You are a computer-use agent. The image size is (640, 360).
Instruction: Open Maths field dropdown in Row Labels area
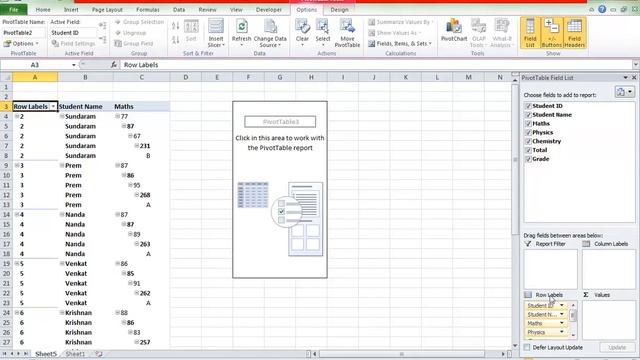click(562, 323)
